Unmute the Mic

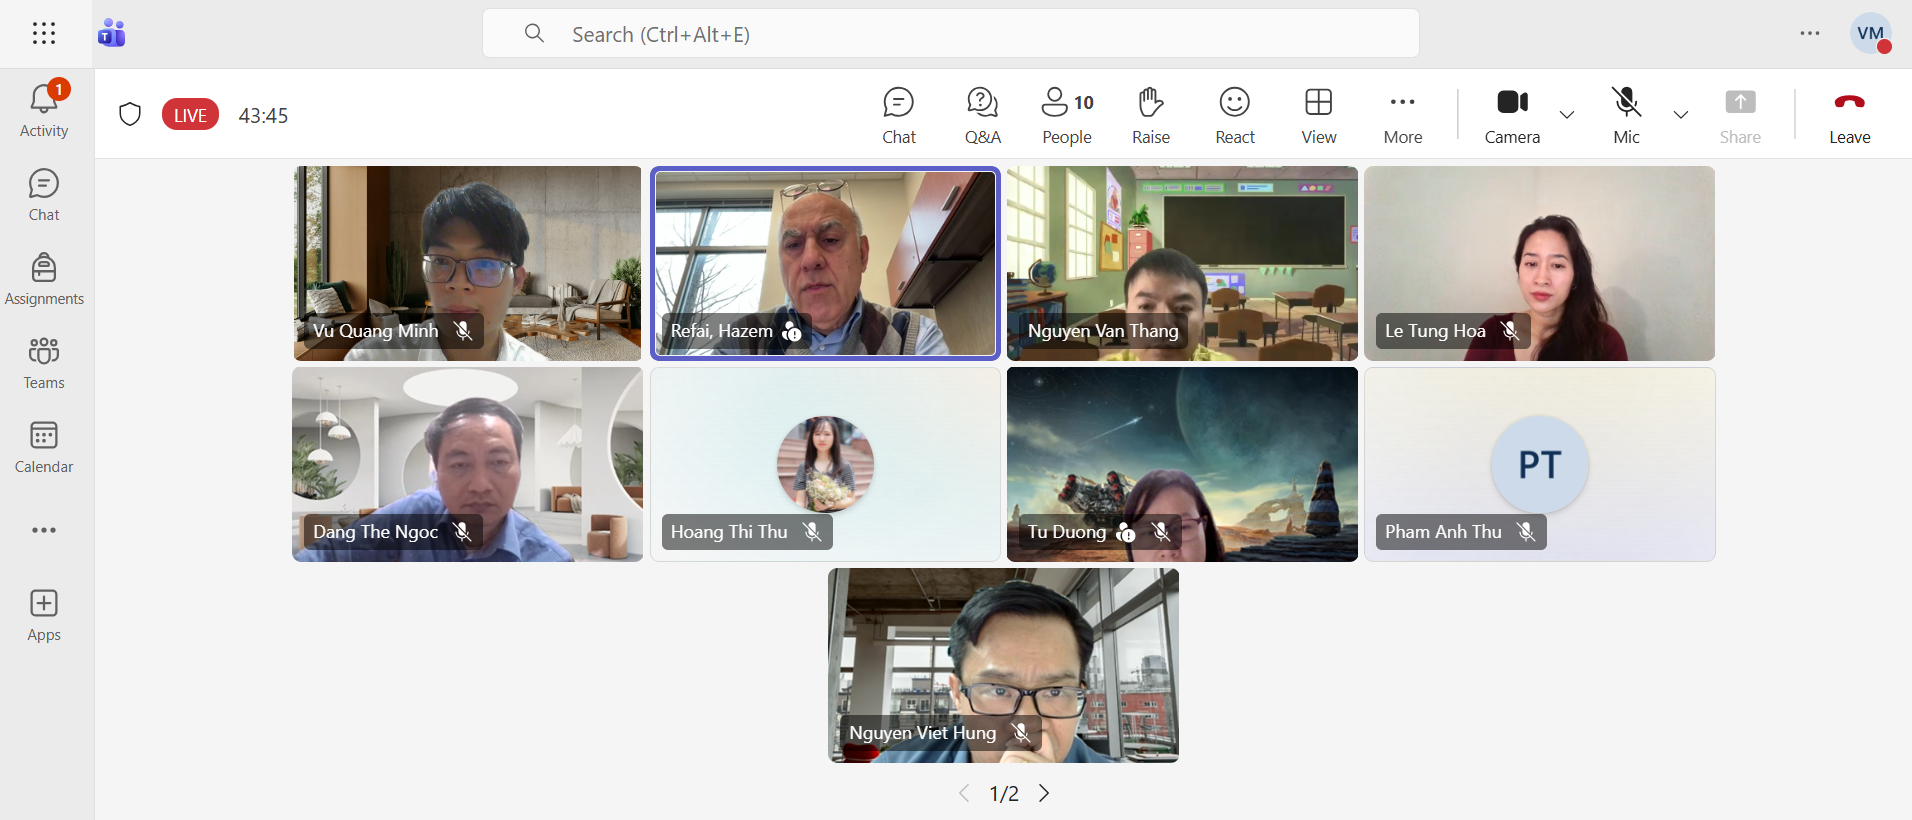[1626, 115]
